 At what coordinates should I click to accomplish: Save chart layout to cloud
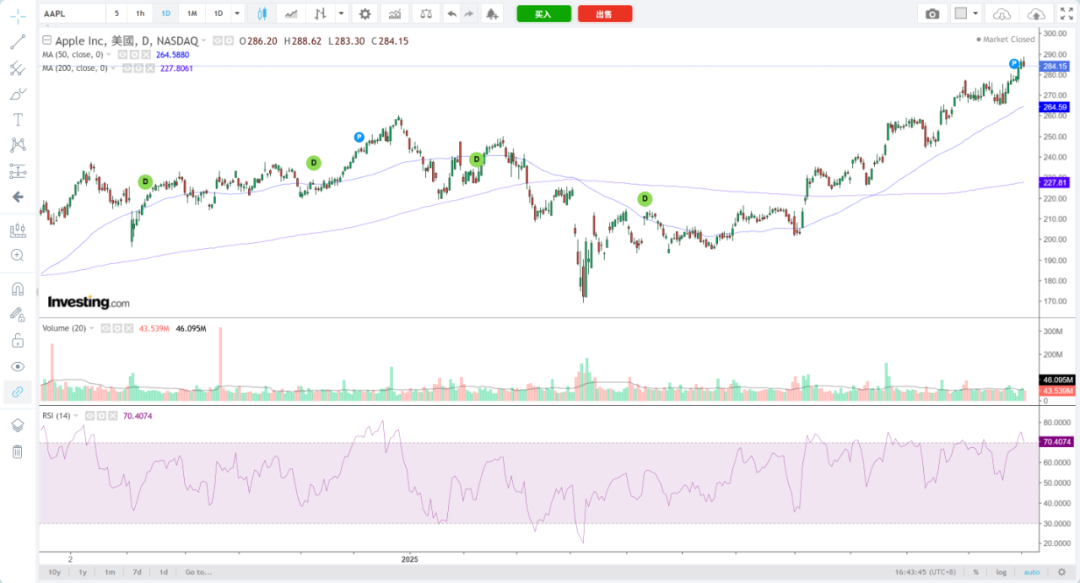(1035, 14)
